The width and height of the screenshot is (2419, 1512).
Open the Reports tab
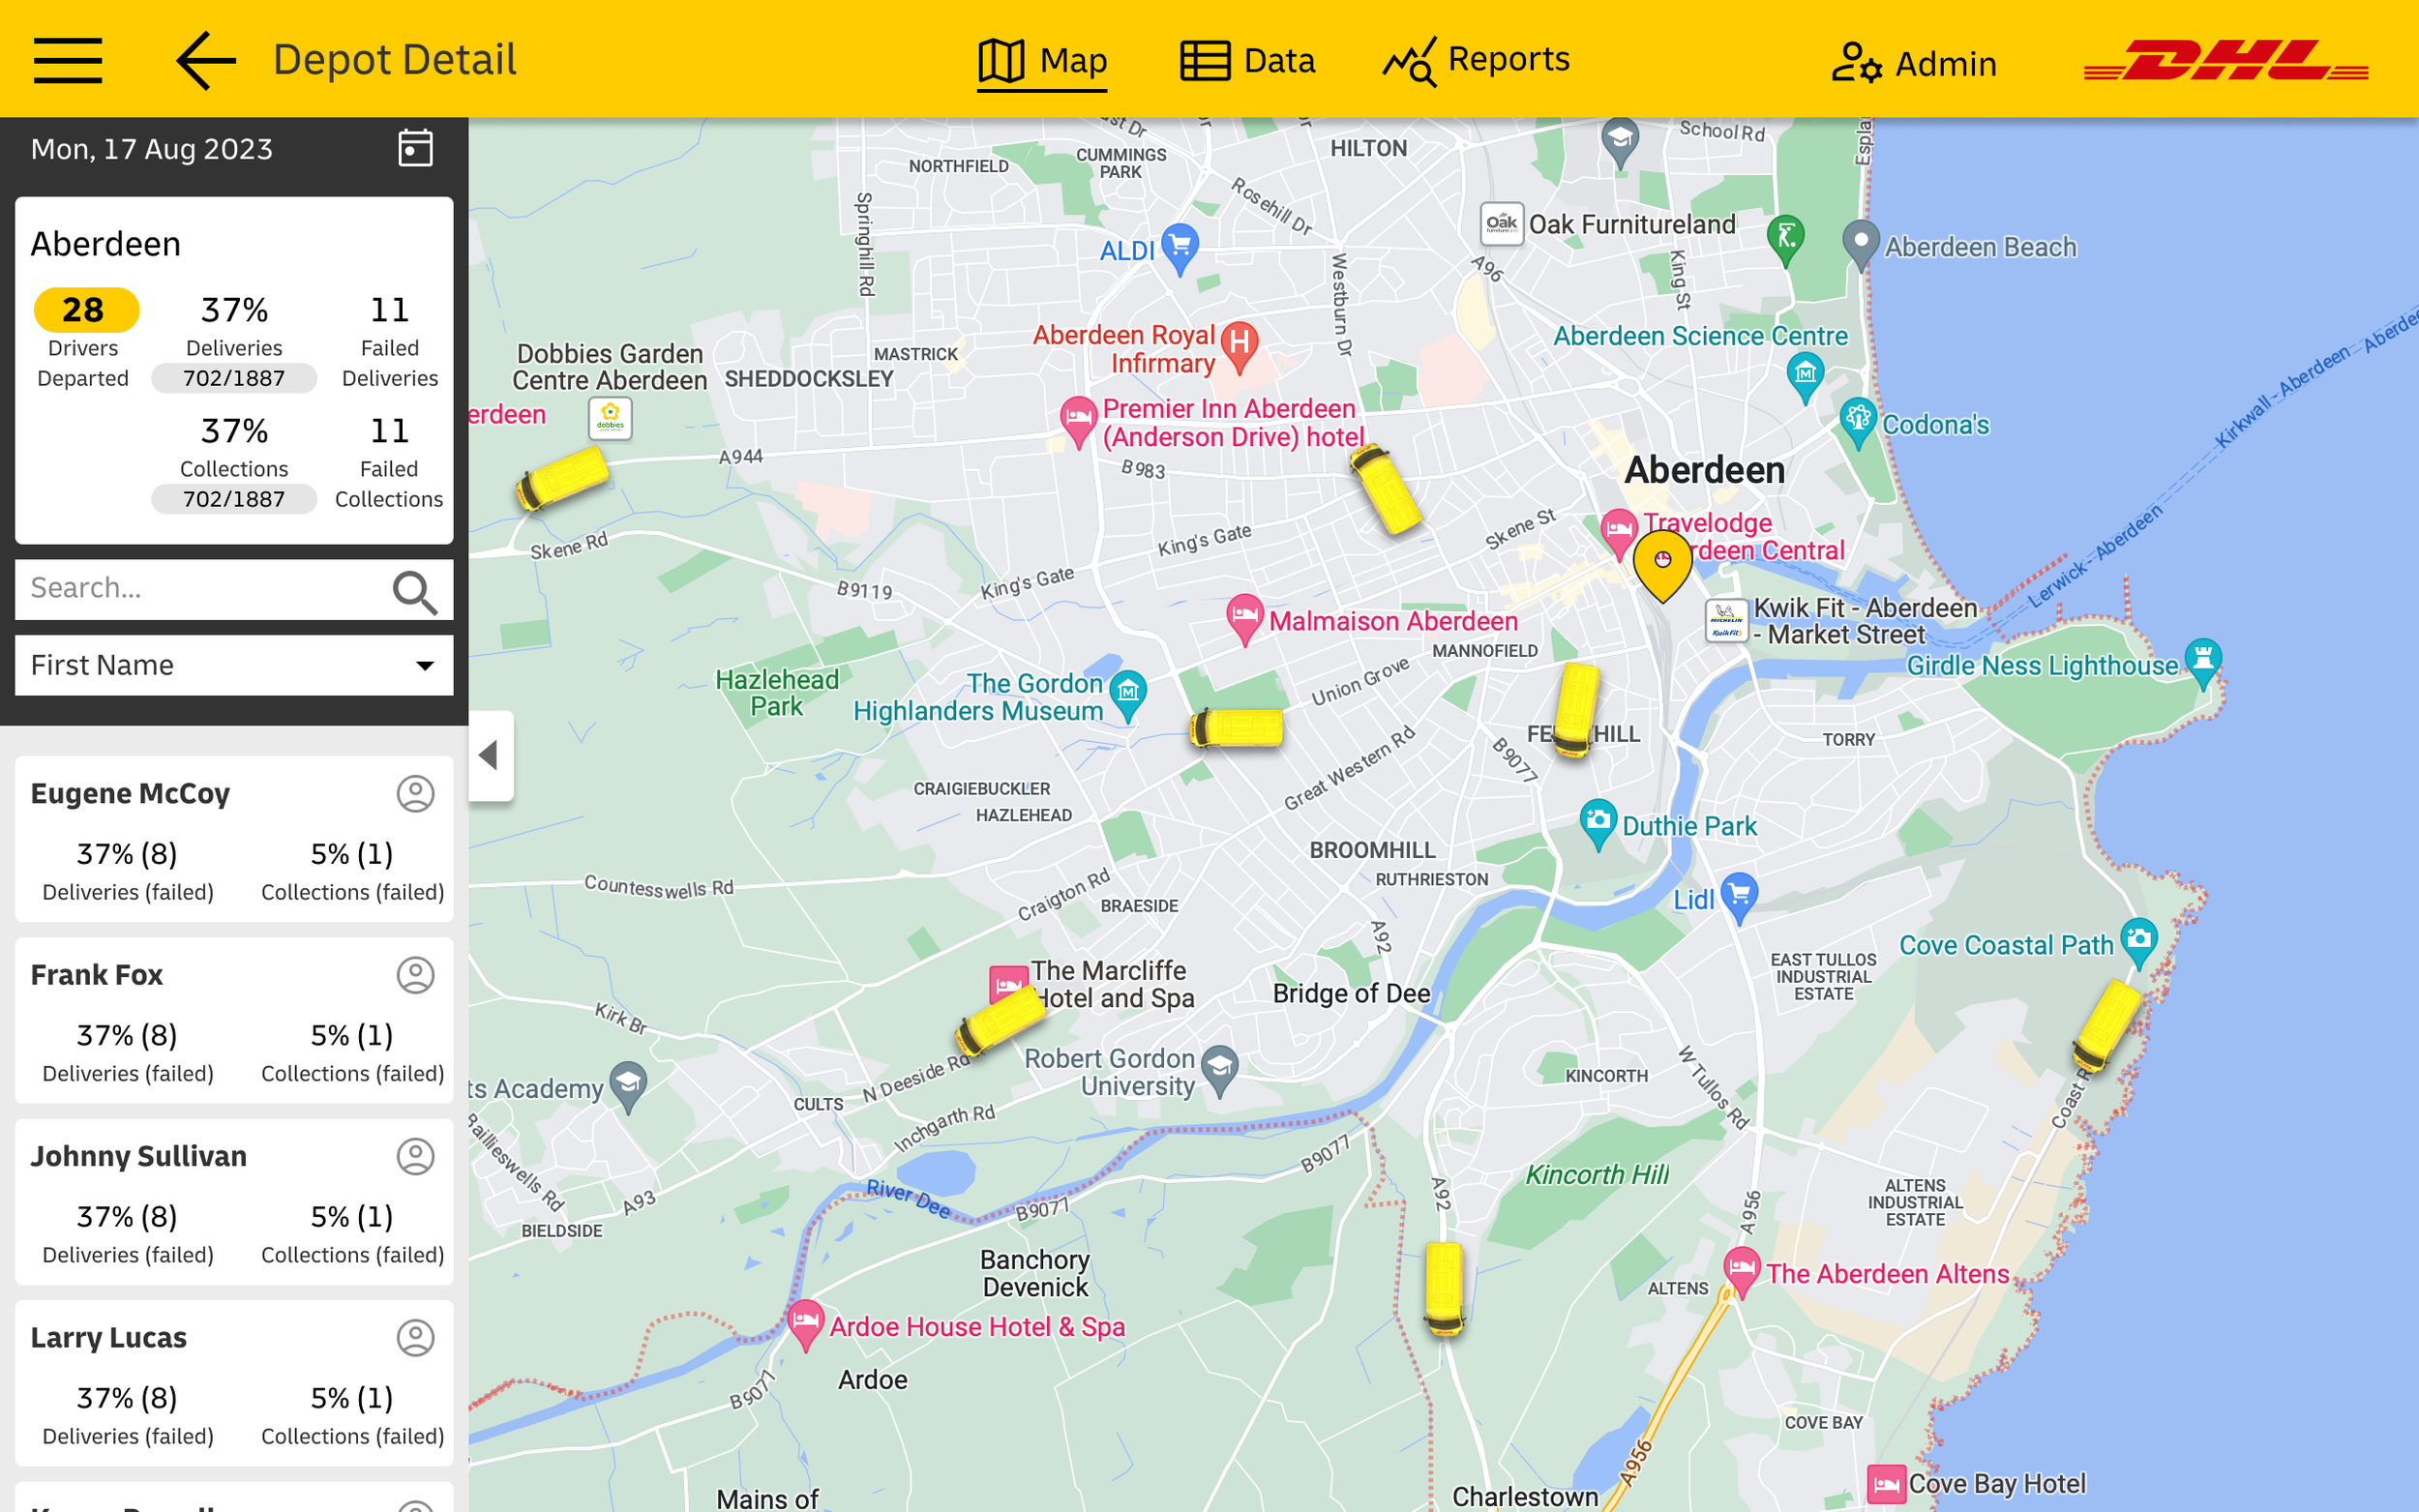point(1476,61)
